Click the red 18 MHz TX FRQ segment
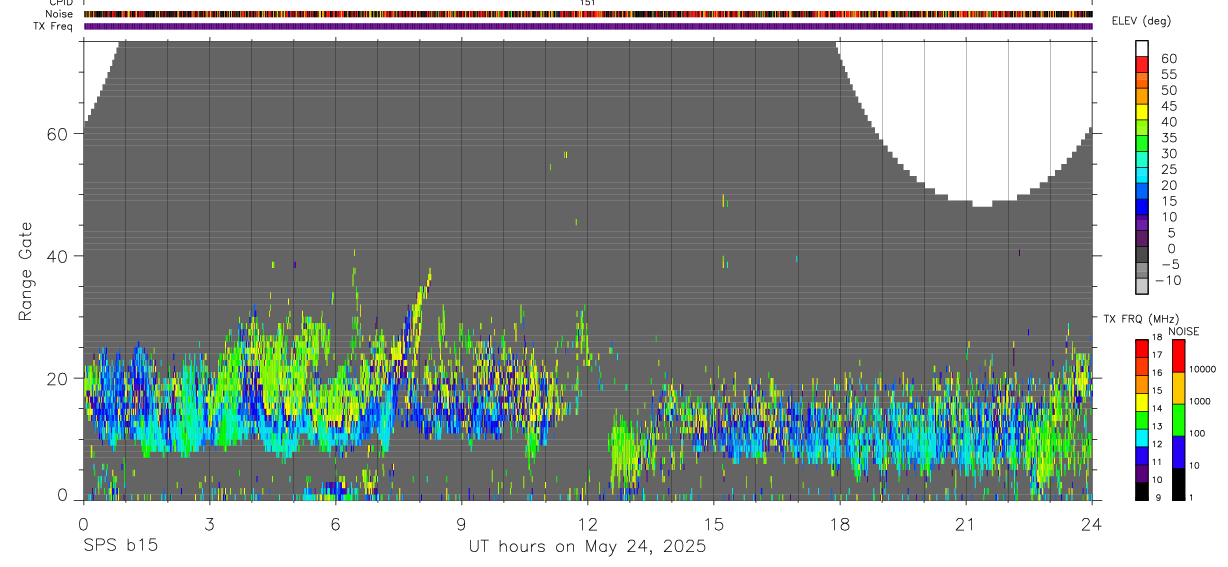 coord(1142,349)
